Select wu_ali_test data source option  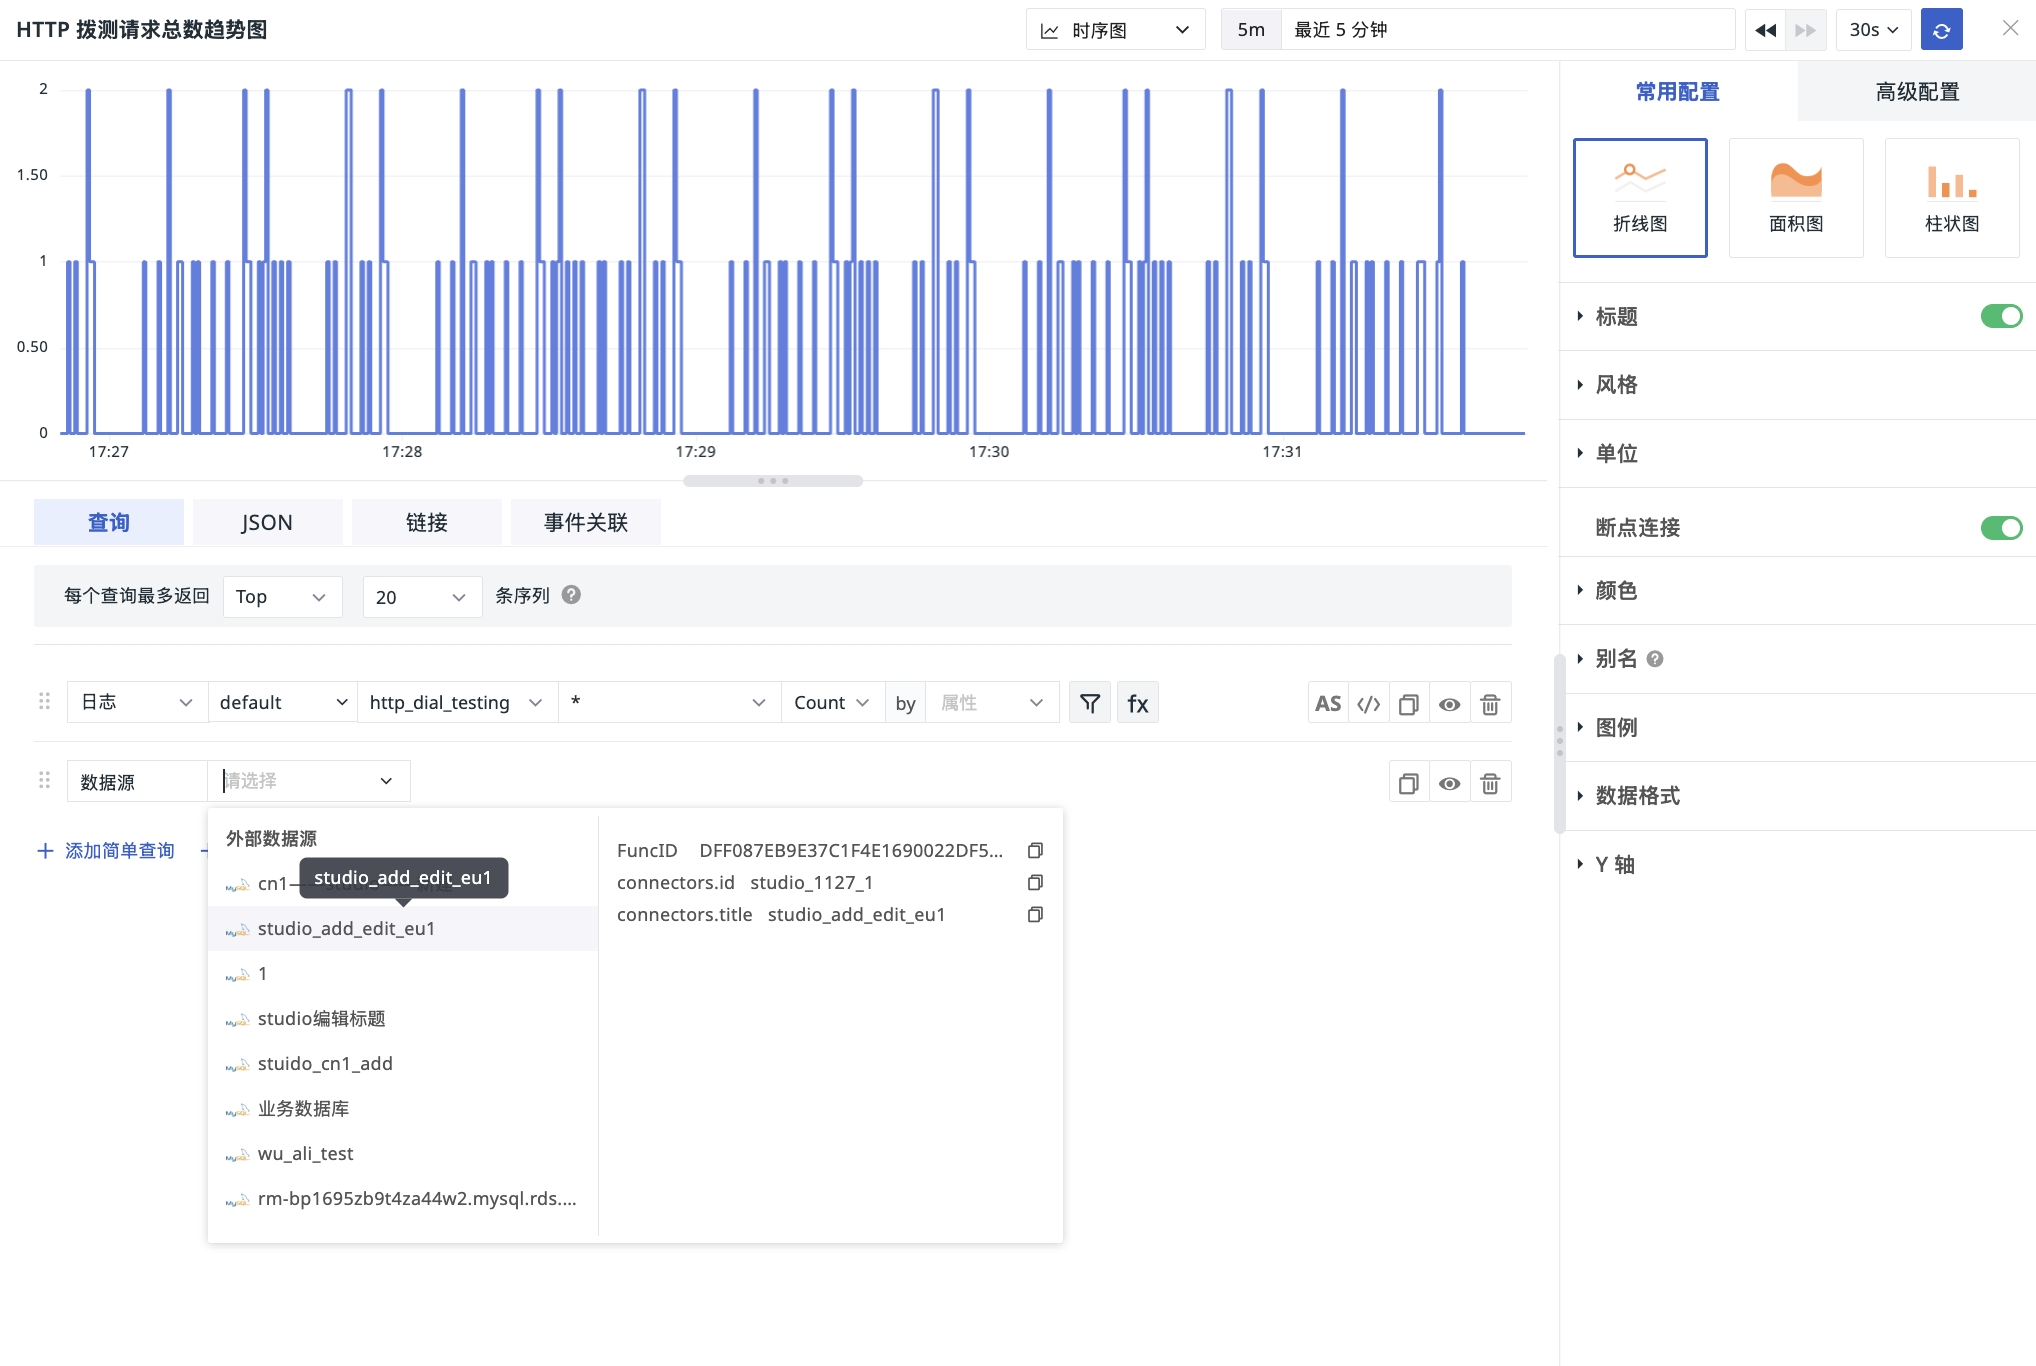point(403,1154)
